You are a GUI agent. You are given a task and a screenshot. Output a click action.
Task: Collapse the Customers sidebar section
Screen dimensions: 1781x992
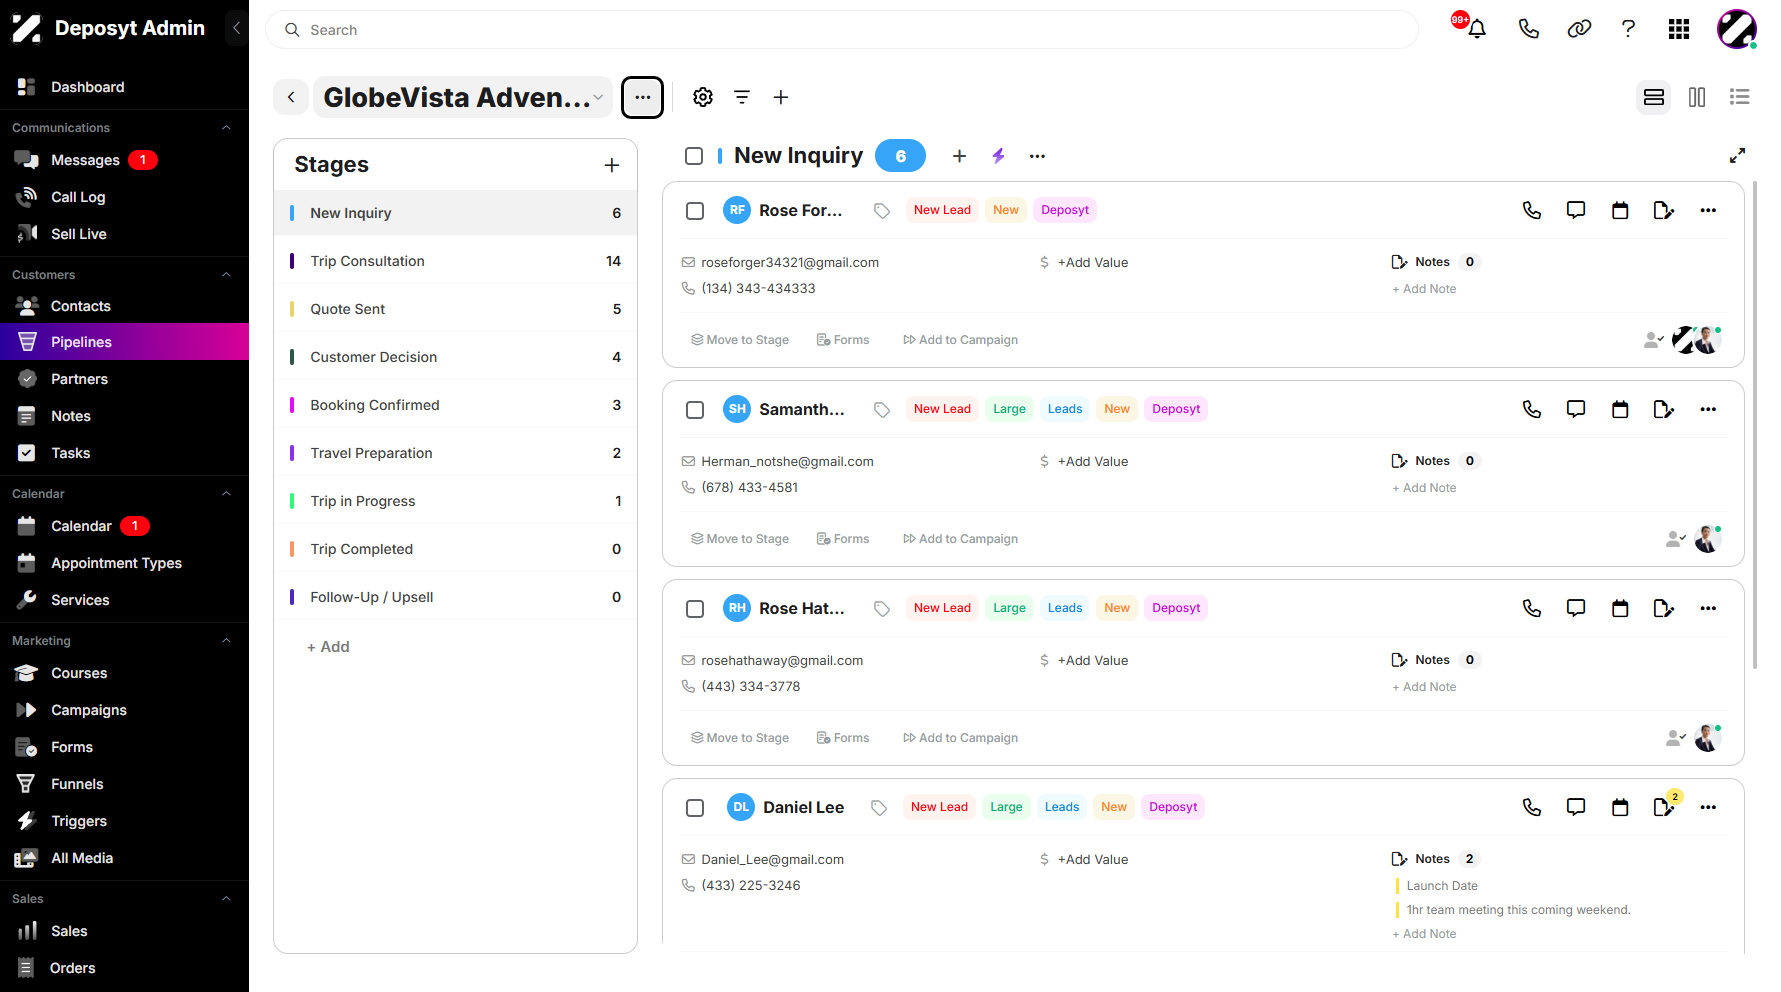(x=226, y=275)
